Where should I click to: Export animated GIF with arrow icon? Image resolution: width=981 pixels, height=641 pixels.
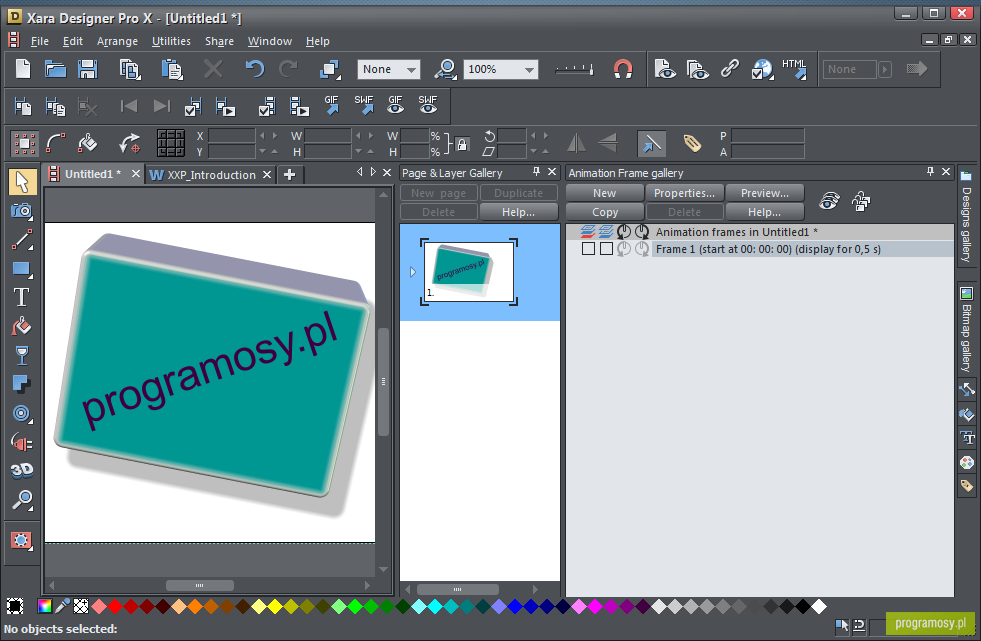(x=332, y=106)
